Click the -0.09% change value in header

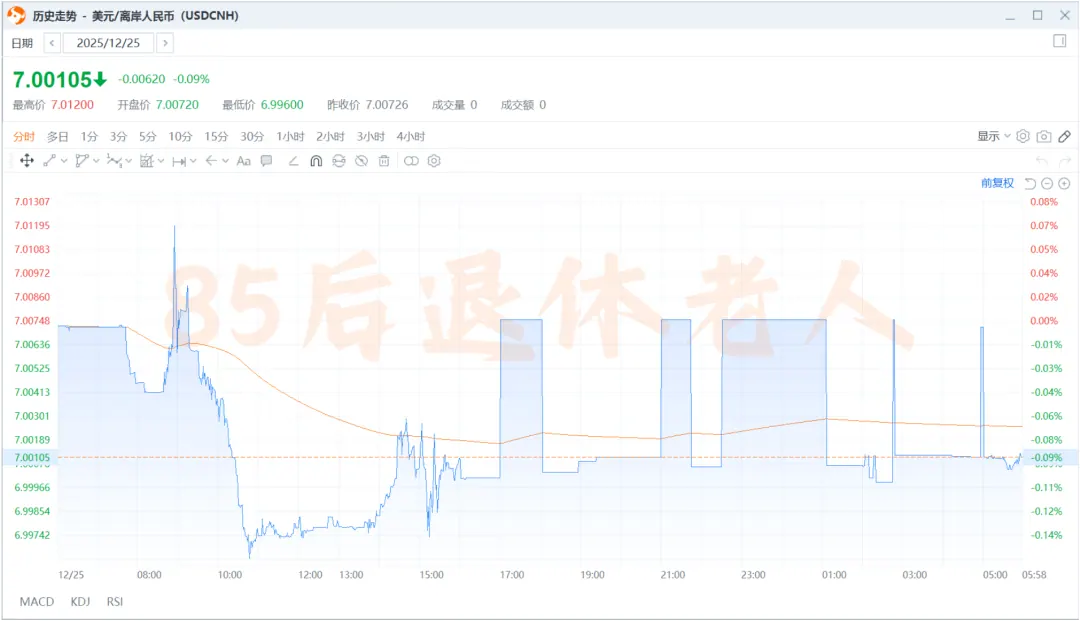pyautogui.click(x=191, y=79)
